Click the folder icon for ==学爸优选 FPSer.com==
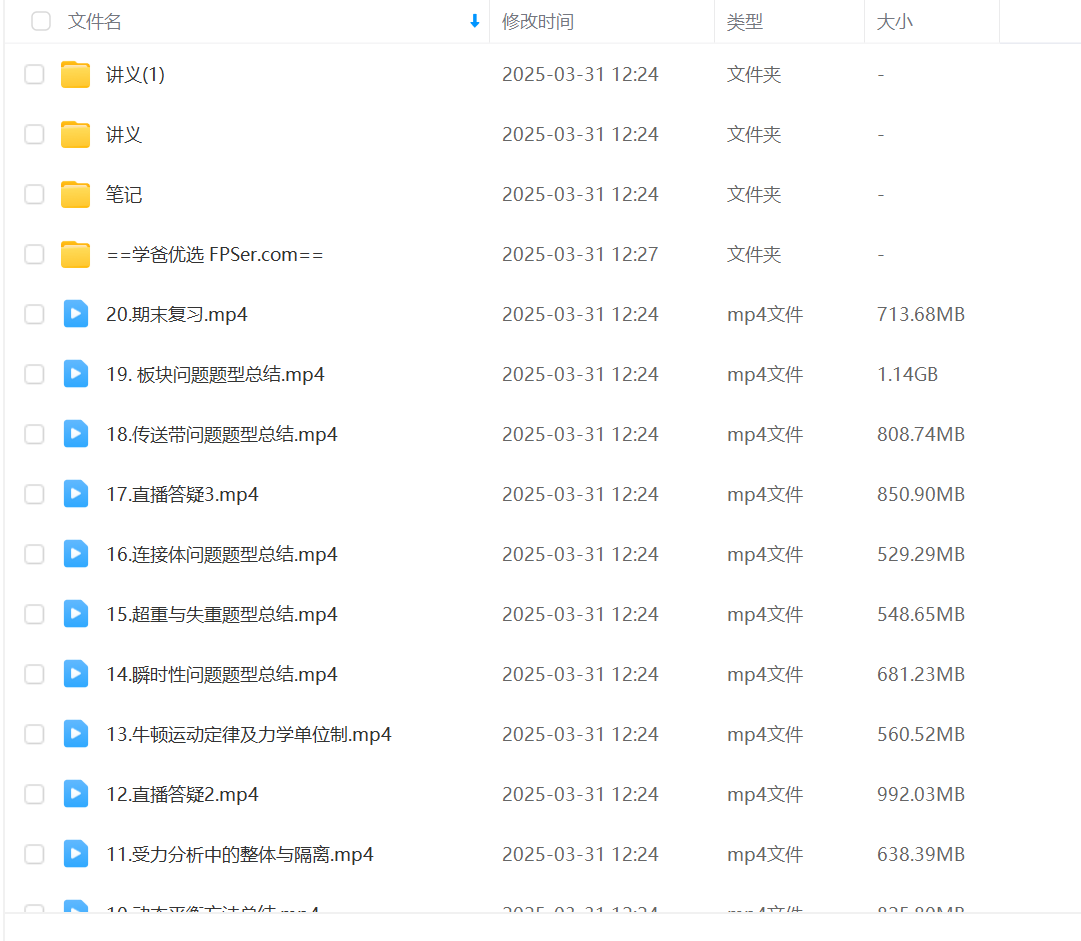 pos(75,254)
